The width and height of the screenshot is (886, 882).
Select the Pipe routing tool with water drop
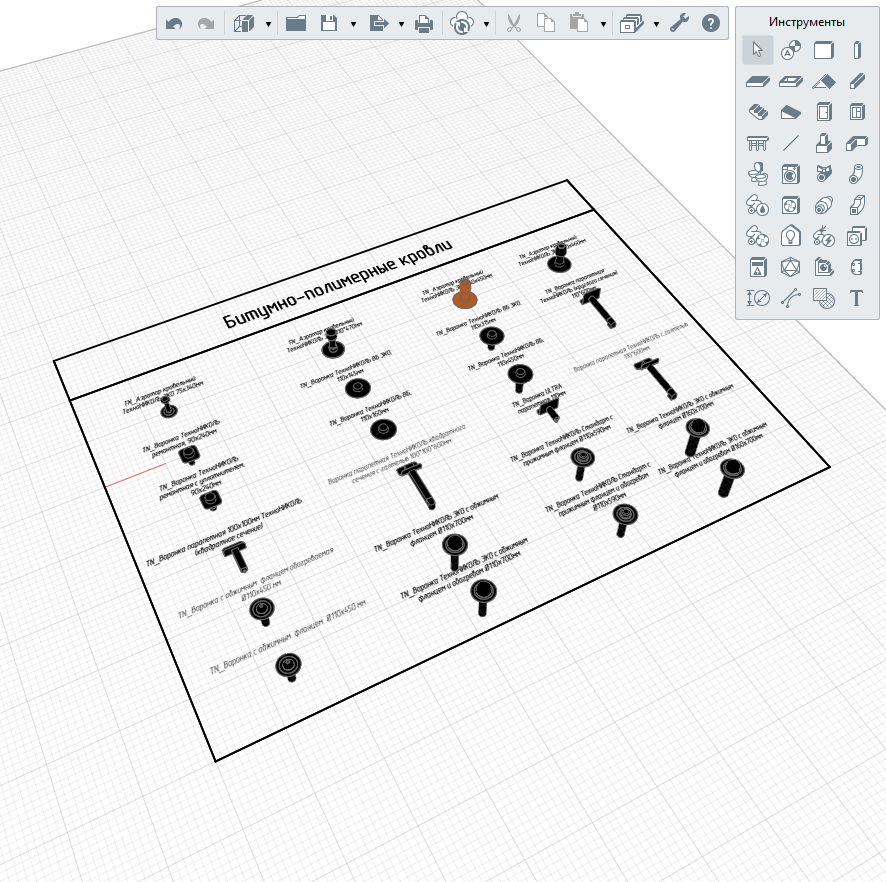click(x=757, y=205)
